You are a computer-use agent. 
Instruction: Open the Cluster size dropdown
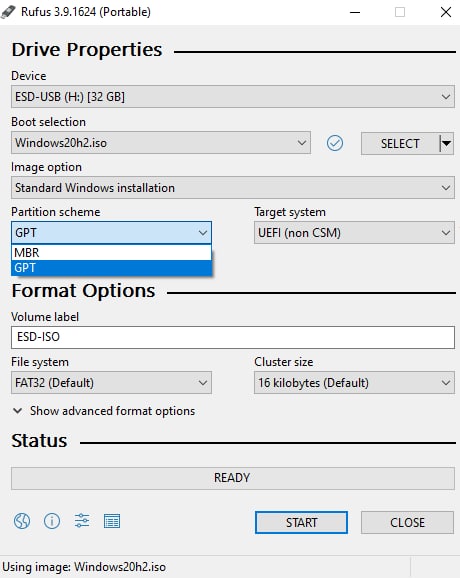tap(354, 383)
